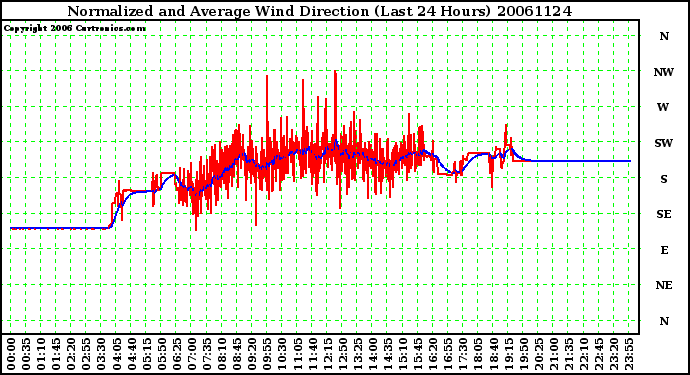Click the 10:30 time axis label
Viewport: 690px width, 375px height.
[283, 354]
